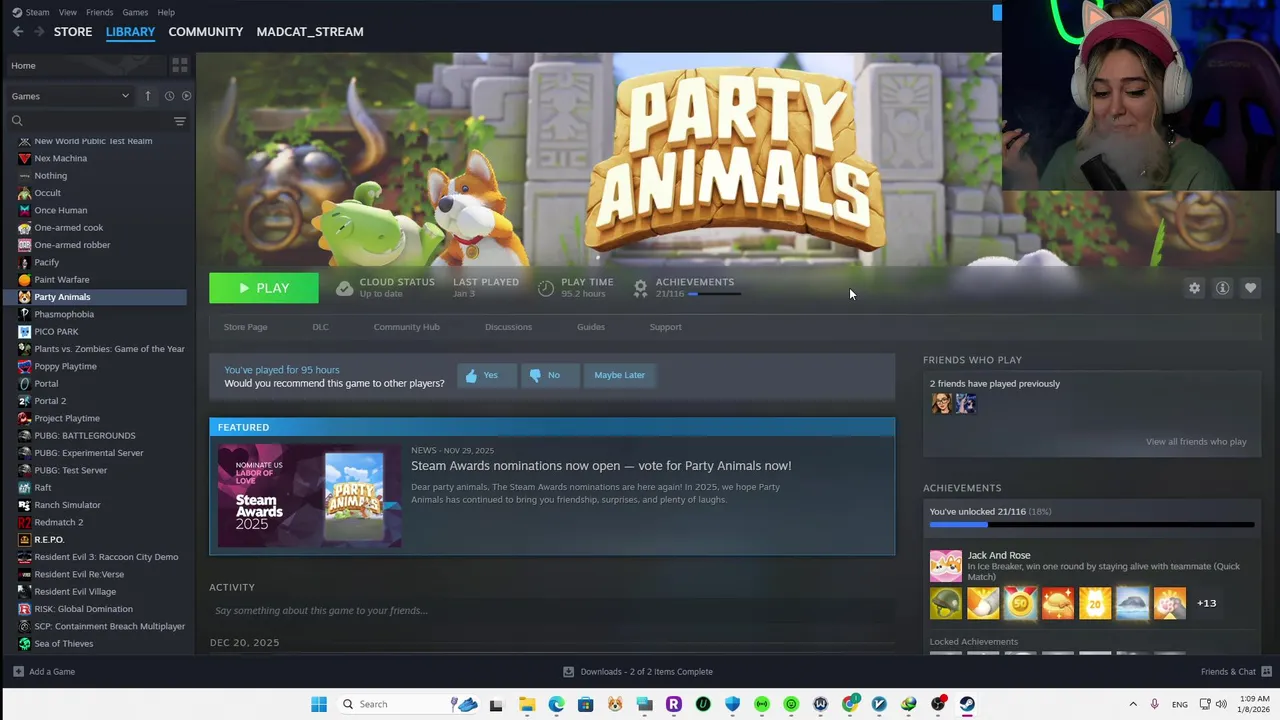This screenshot has width=1280, height=720.
Task: Click the 50 medal achievement badge
Action: click(1020, 603)
